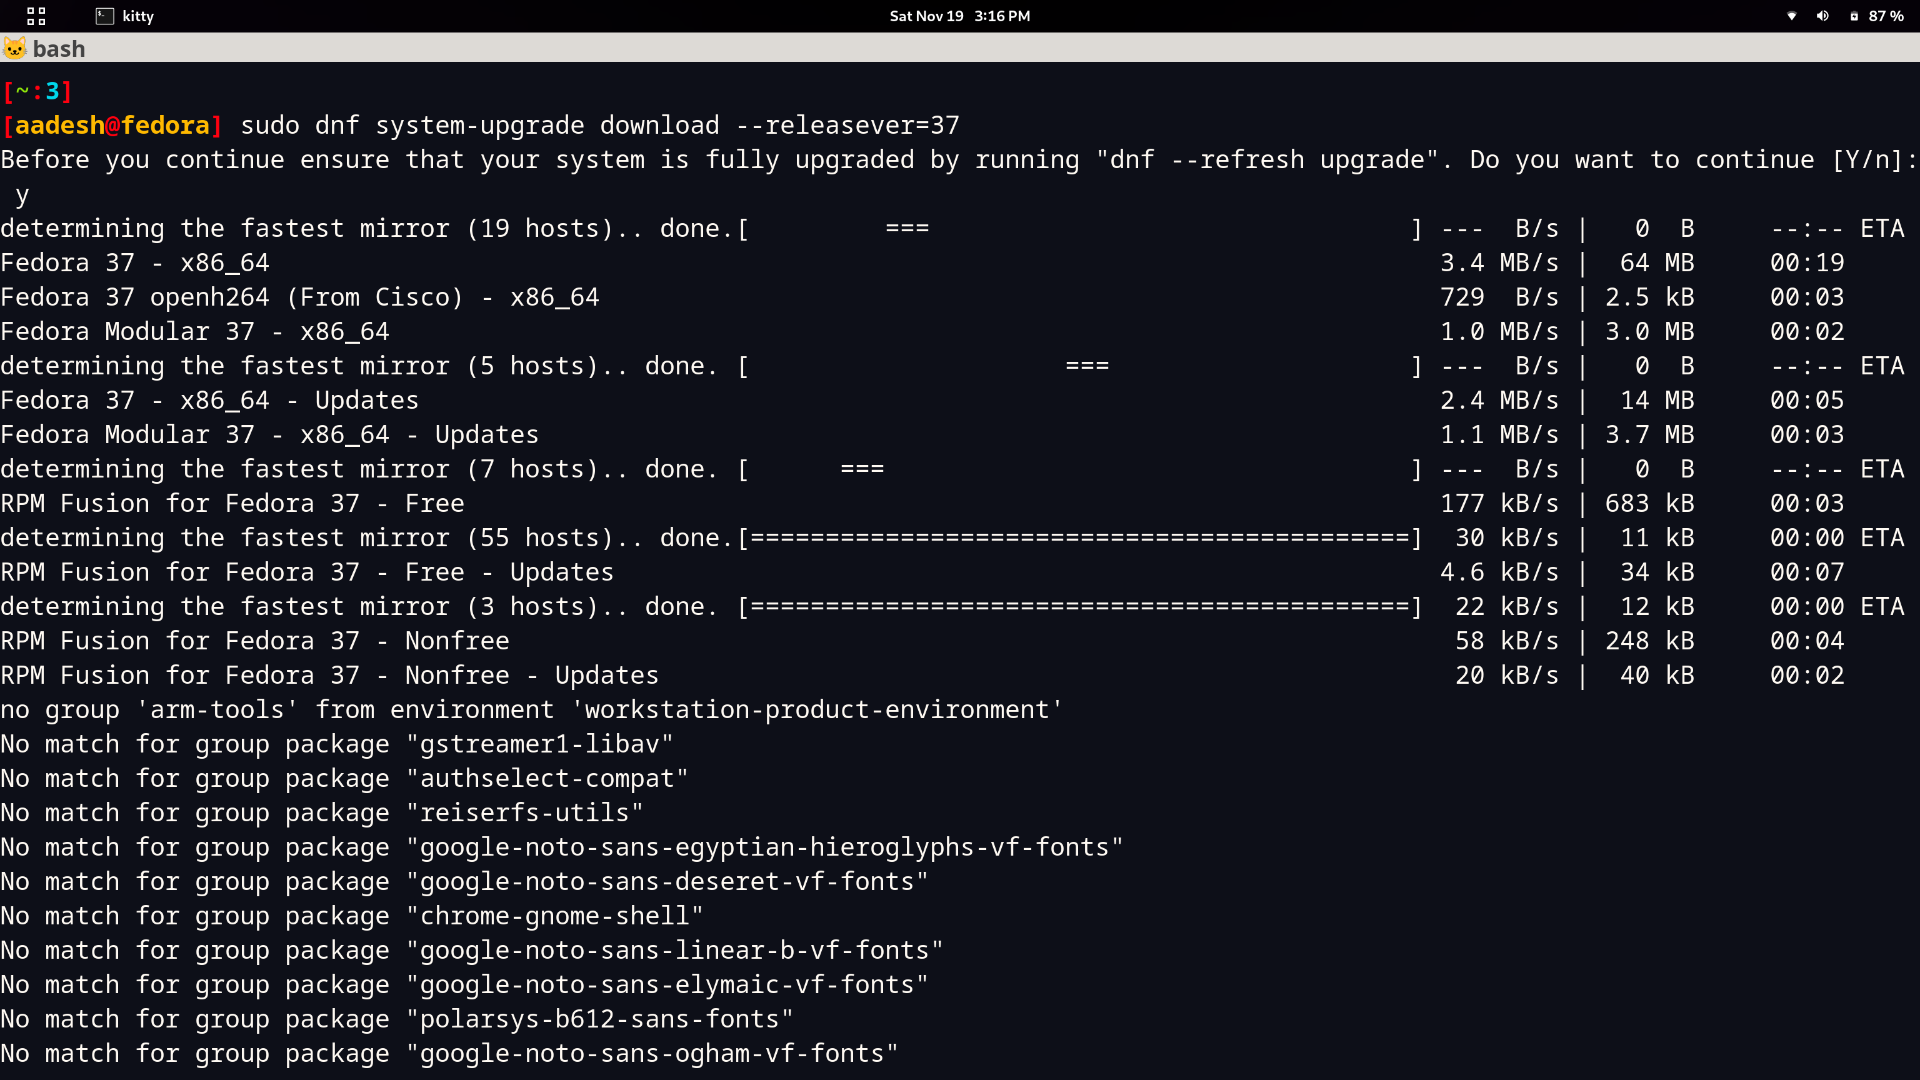Click the volume speaker icon
Screen dimensions: 1920x1080
point(1822,16)
